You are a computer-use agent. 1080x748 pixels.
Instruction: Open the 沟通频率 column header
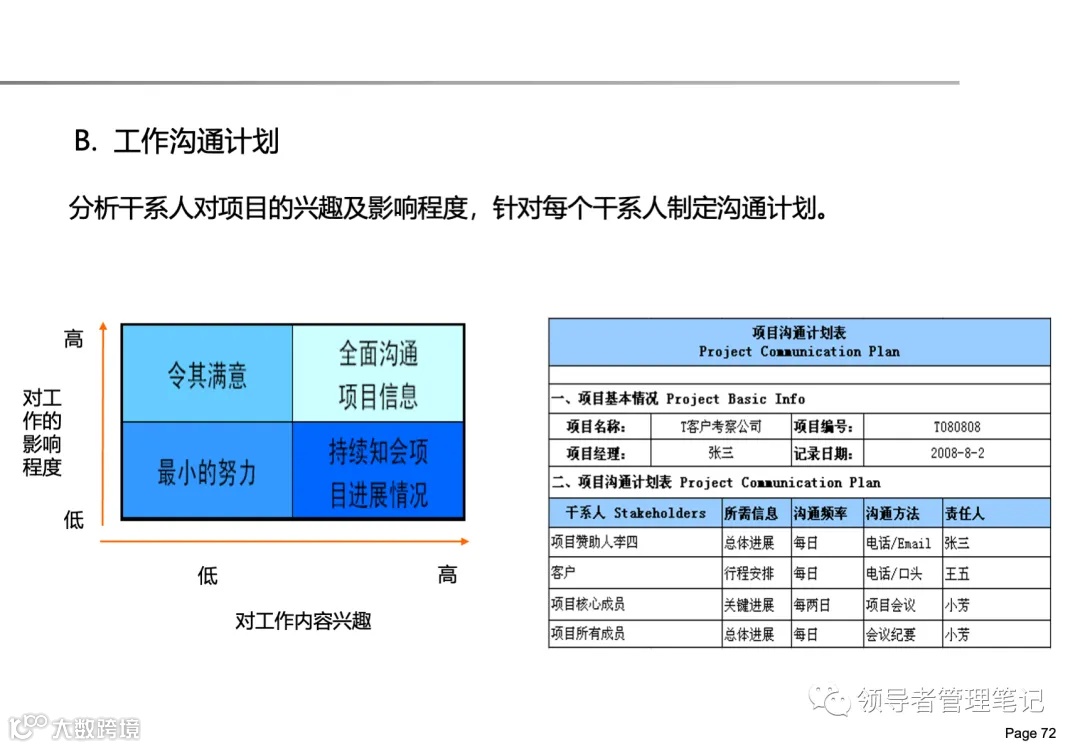coord(824,512)
